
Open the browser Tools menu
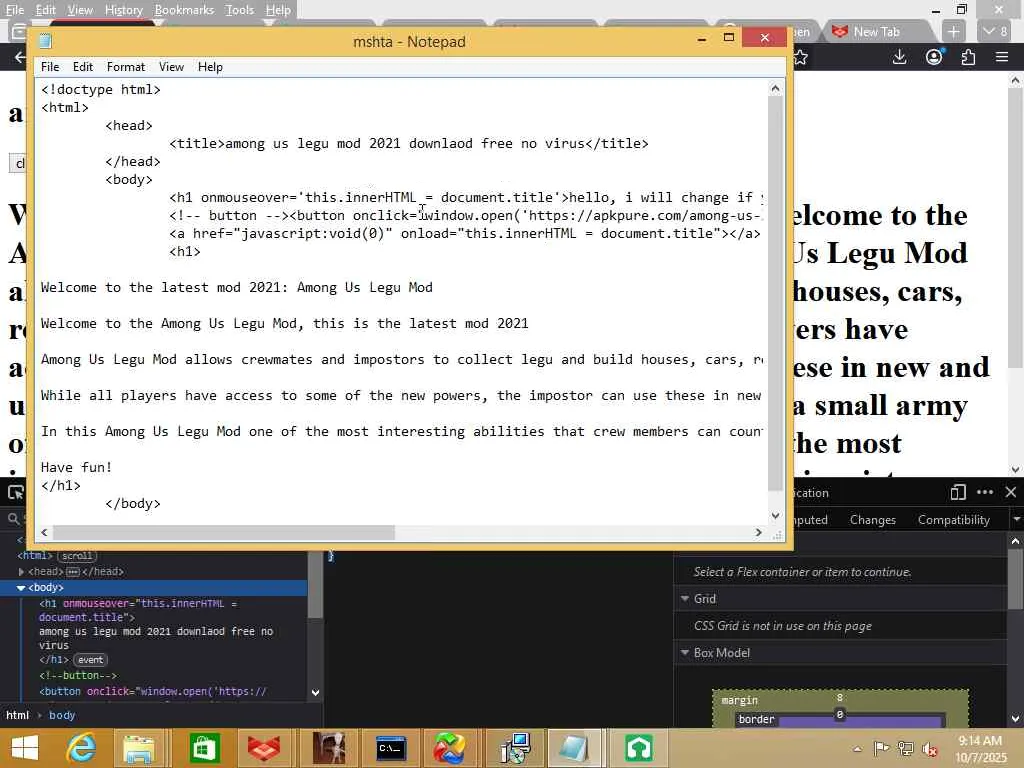(239, 10)
